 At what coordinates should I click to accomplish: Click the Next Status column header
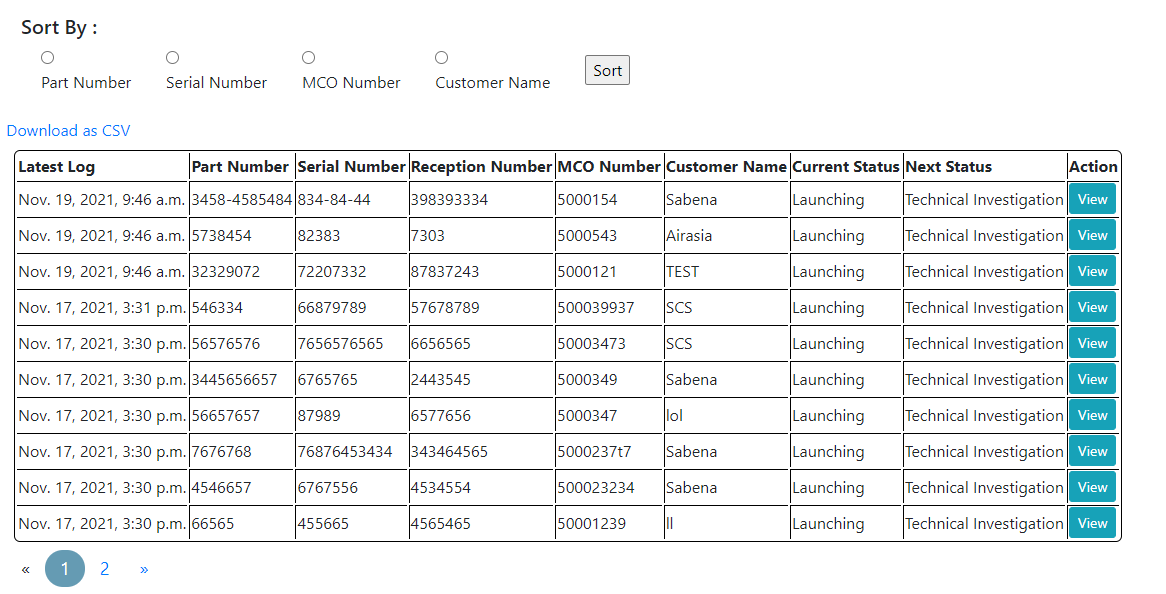pyautogui.click(x=985, y=167)
